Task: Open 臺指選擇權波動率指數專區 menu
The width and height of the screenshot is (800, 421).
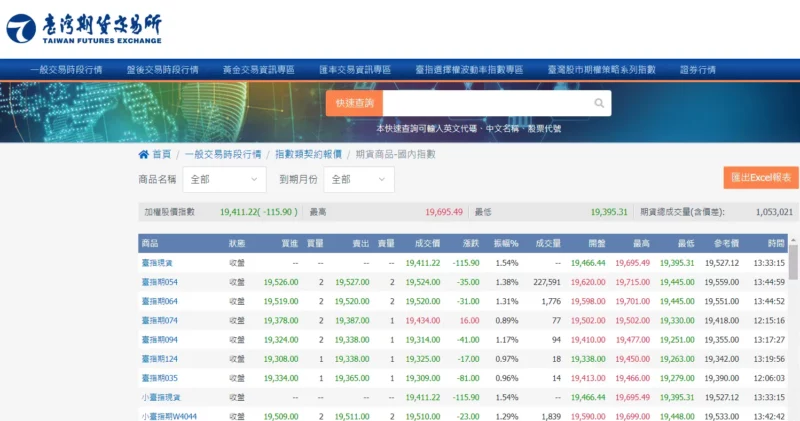Action: click(x=469, y=70)
